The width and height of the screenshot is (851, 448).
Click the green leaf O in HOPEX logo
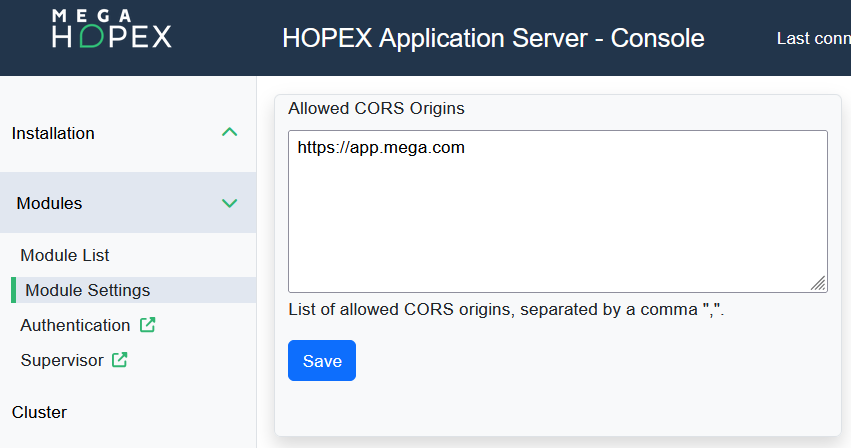(89, 37)
